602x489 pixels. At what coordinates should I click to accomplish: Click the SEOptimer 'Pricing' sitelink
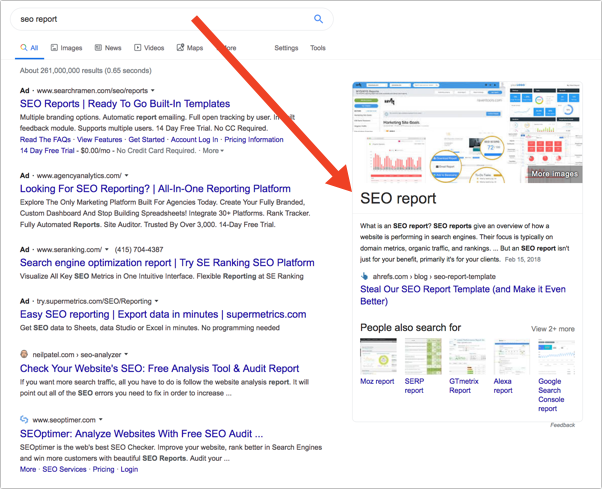tap(103, 469)
